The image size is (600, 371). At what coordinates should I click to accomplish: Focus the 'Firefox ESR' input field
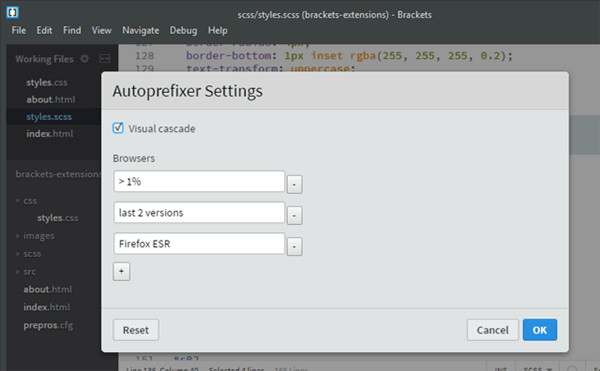coord(199,244)
